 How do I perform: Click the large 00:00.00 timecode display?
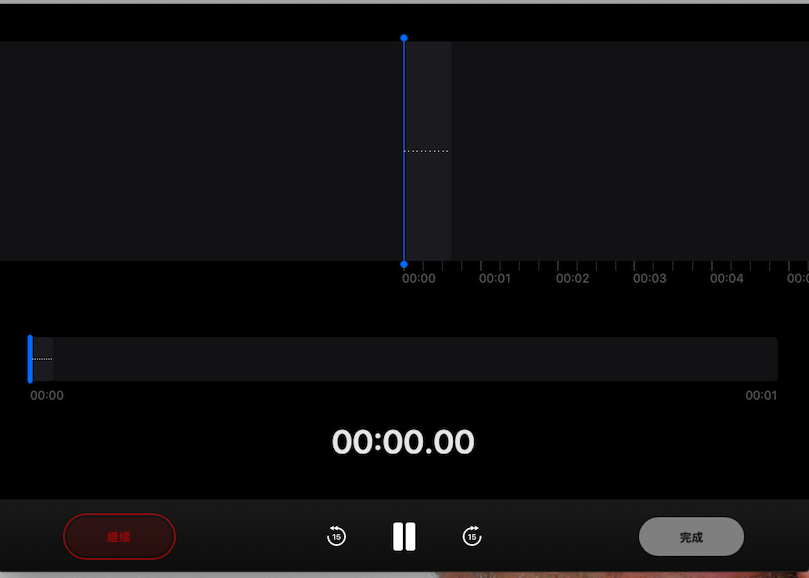point(403,442)
